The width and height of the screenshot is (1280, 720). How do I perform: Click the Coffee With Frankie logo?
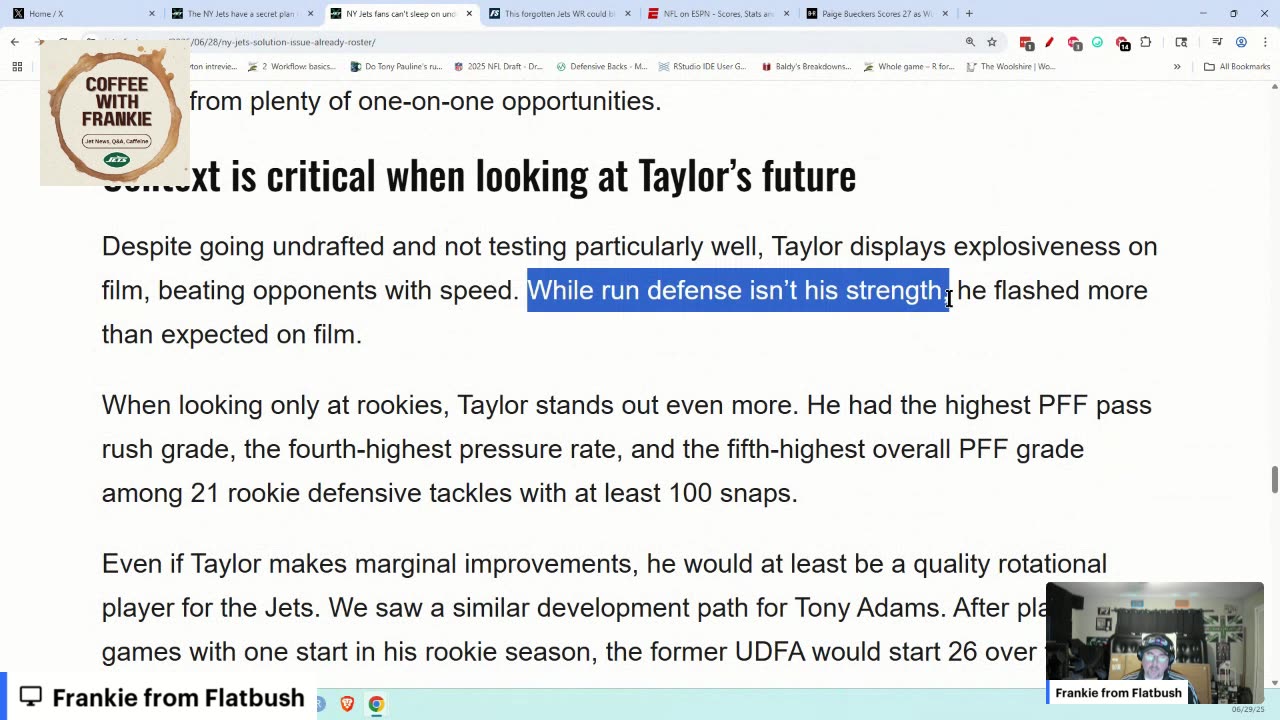tap(116, 113)
